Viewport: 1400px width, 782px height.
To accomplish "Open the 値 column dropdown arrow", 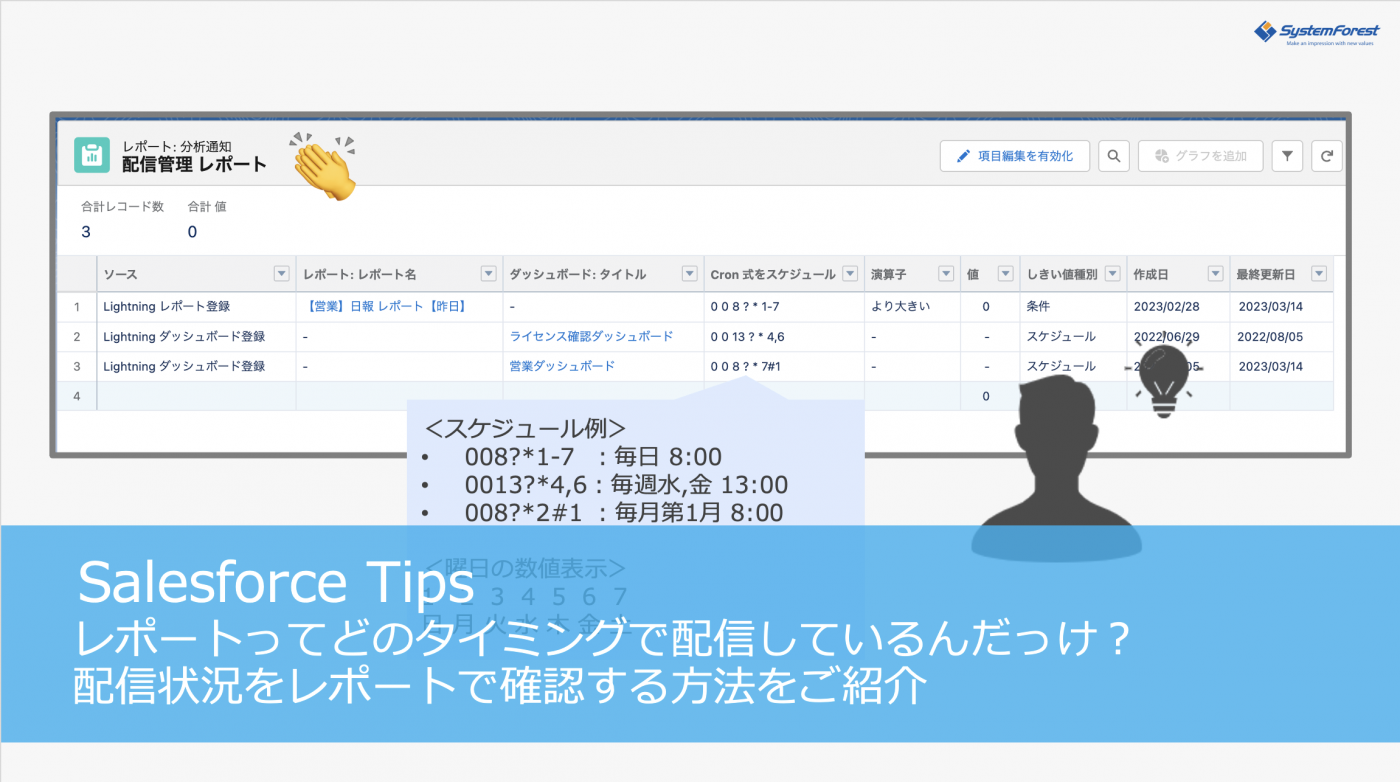I will [1006, 274].
